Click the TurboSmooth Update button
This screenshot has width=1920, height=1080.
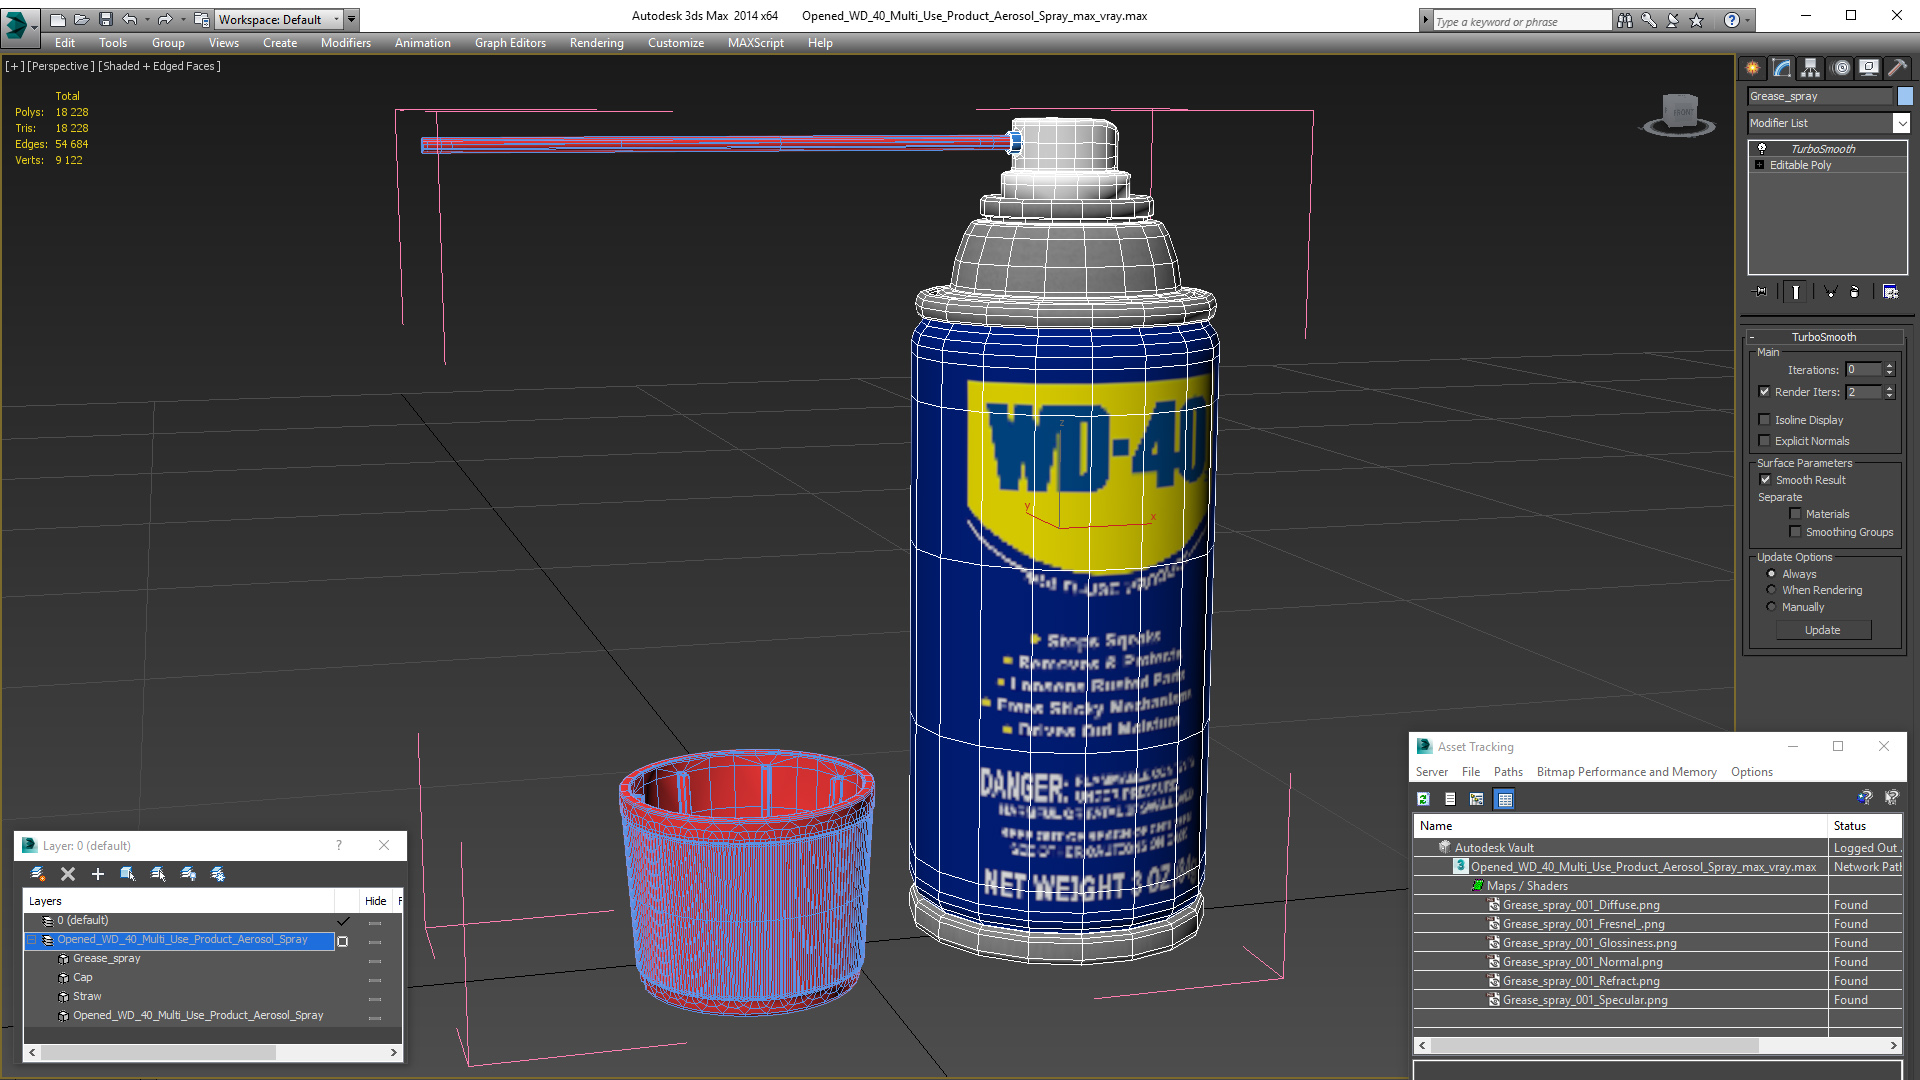coord(1823,630)
